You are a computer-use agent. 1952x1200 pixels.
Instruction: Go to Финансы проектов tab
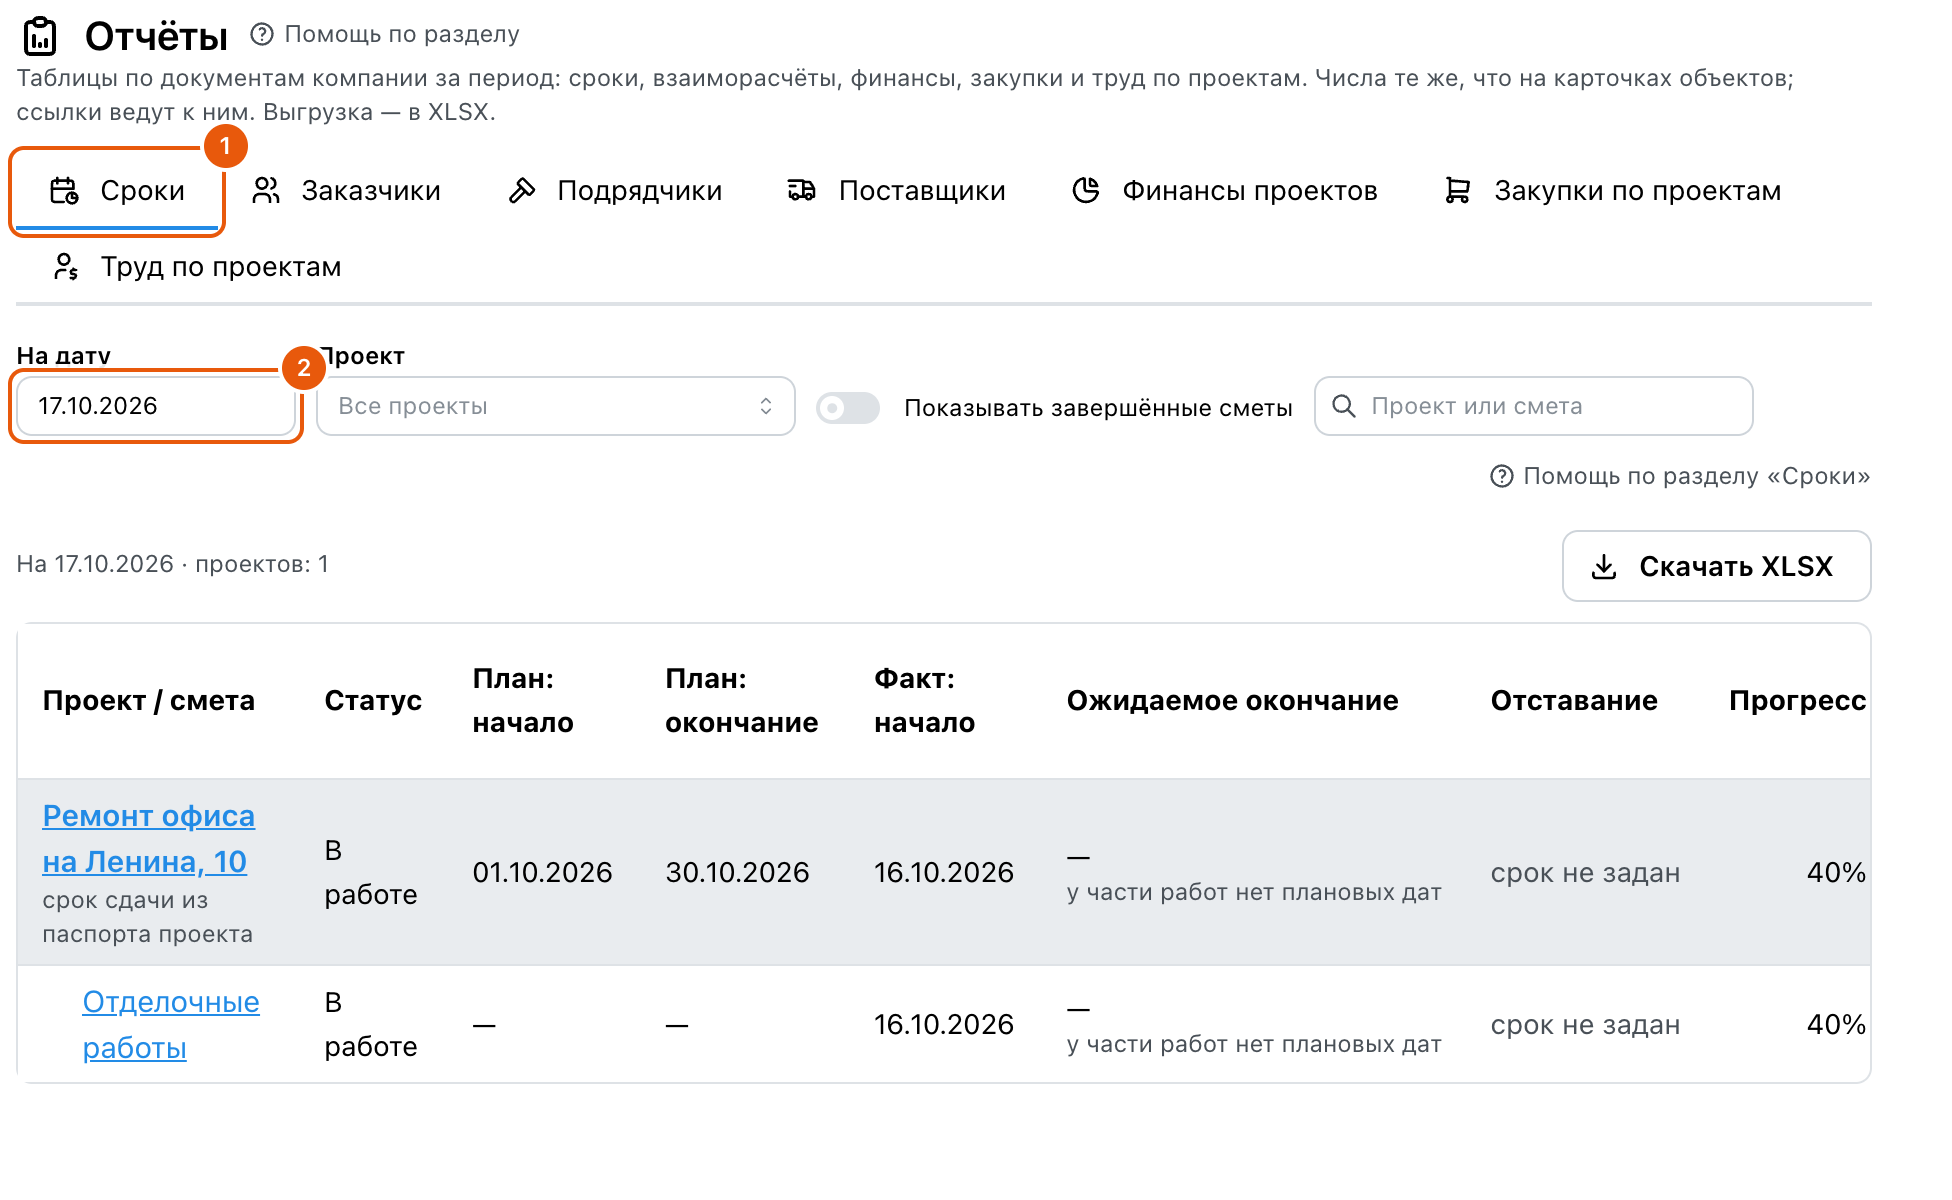(1225, 190)
